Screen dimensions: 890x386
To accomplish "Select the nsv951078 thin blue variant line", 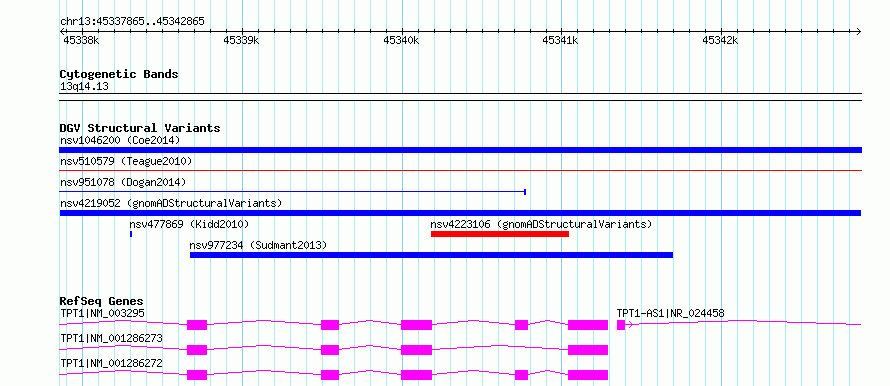I will [292, 192].
